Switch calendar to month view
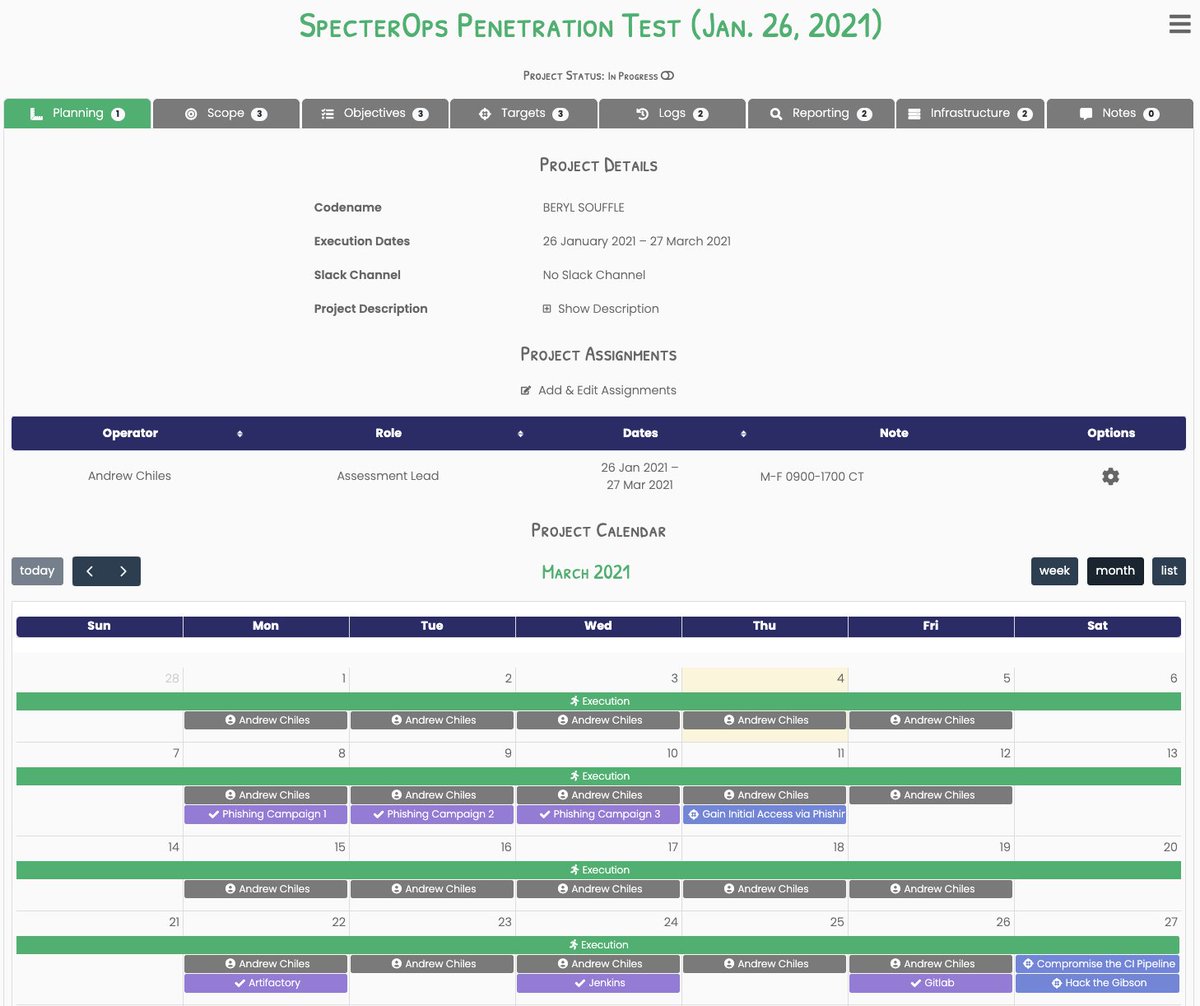1200x1006 pixels. point(1115,571)
